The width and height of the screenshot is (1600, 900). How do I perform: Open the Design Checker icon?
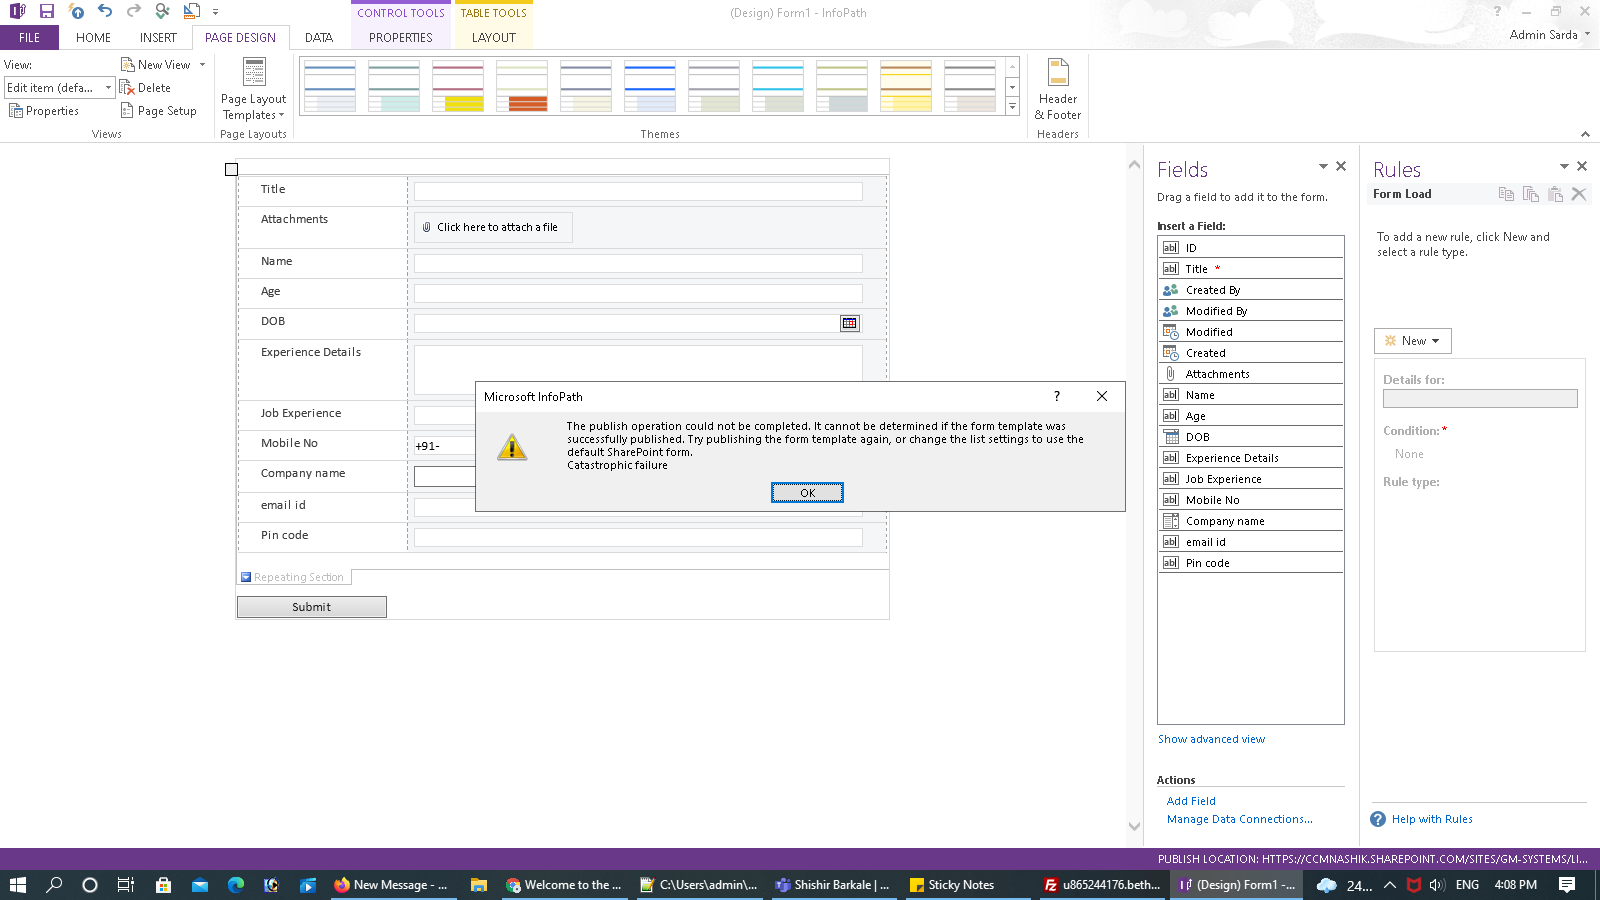(162, 11)
